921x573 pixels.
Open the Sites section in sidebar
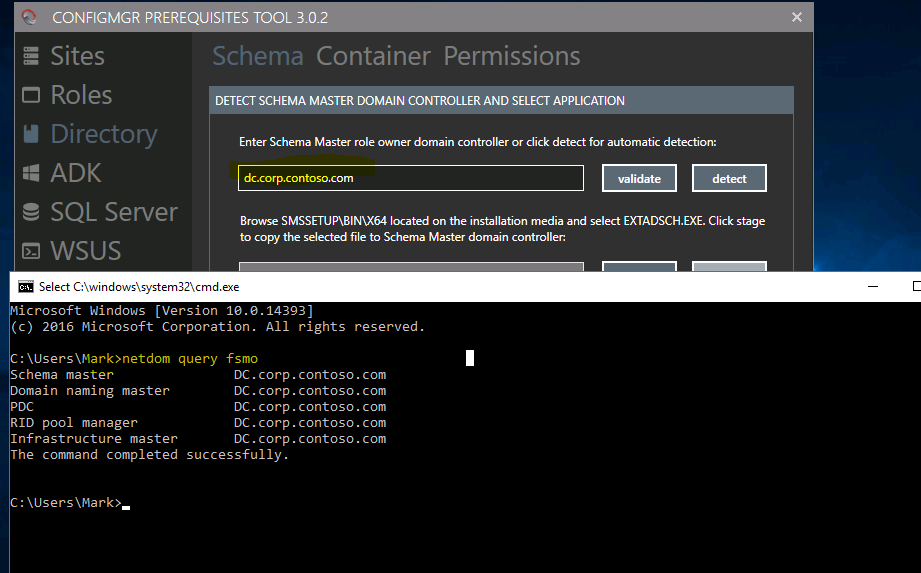(x=77, y=56)
